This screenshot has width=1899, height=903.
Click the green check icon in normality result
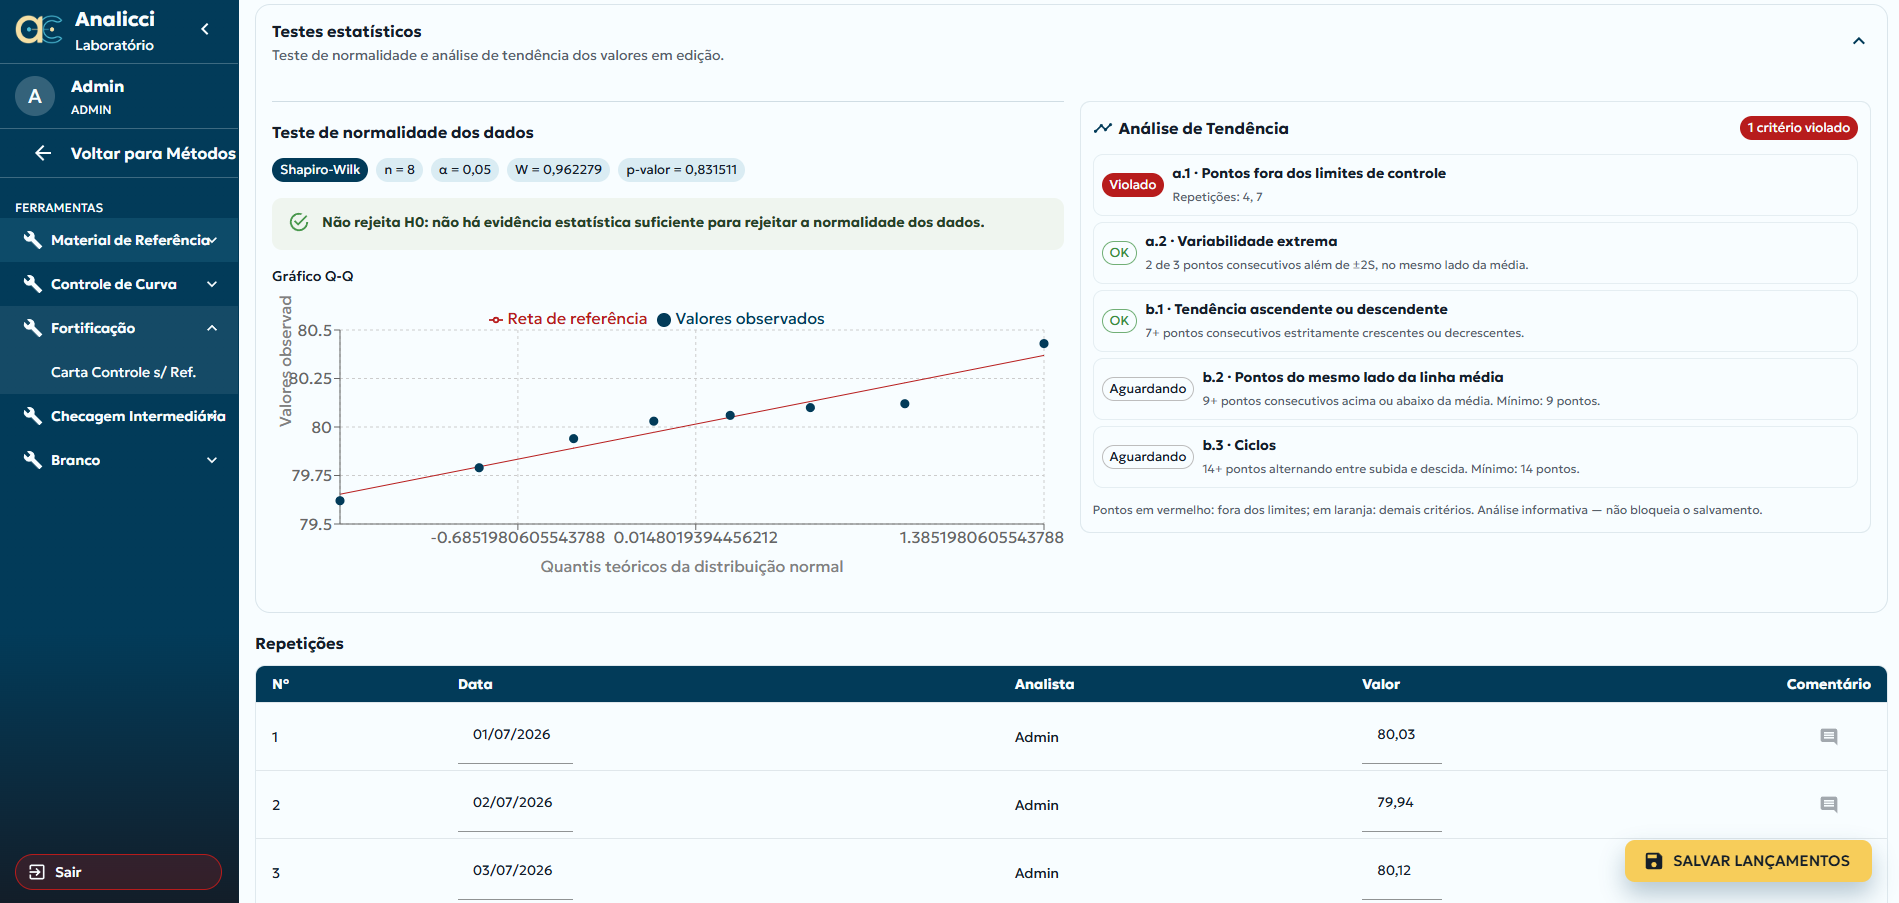[x=299, y=222]
